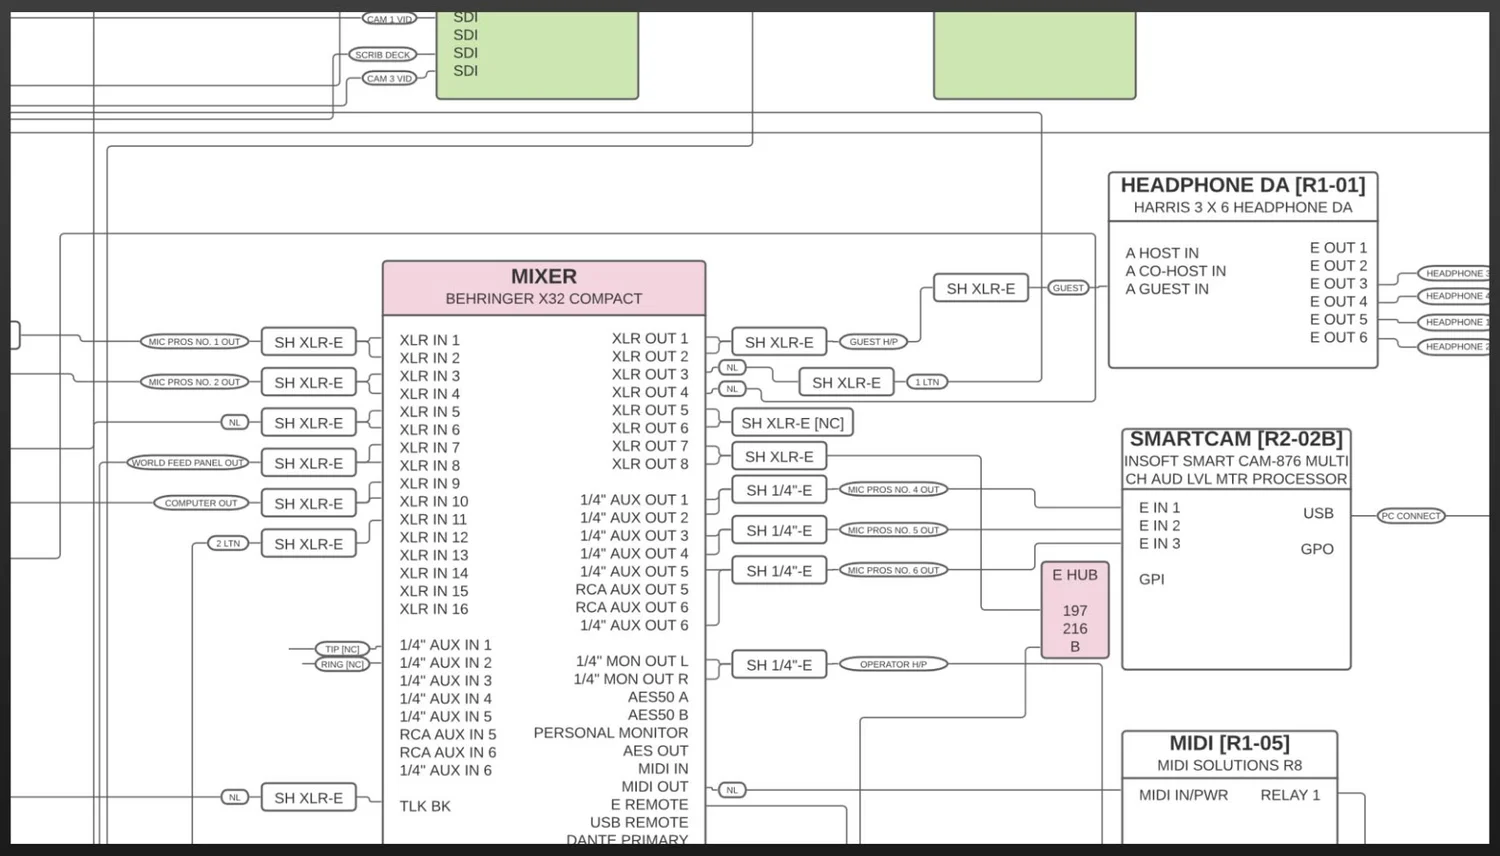Click the pink E HUB box
Viewport: 1500px width, 856px height.
tap(1075, 610)
